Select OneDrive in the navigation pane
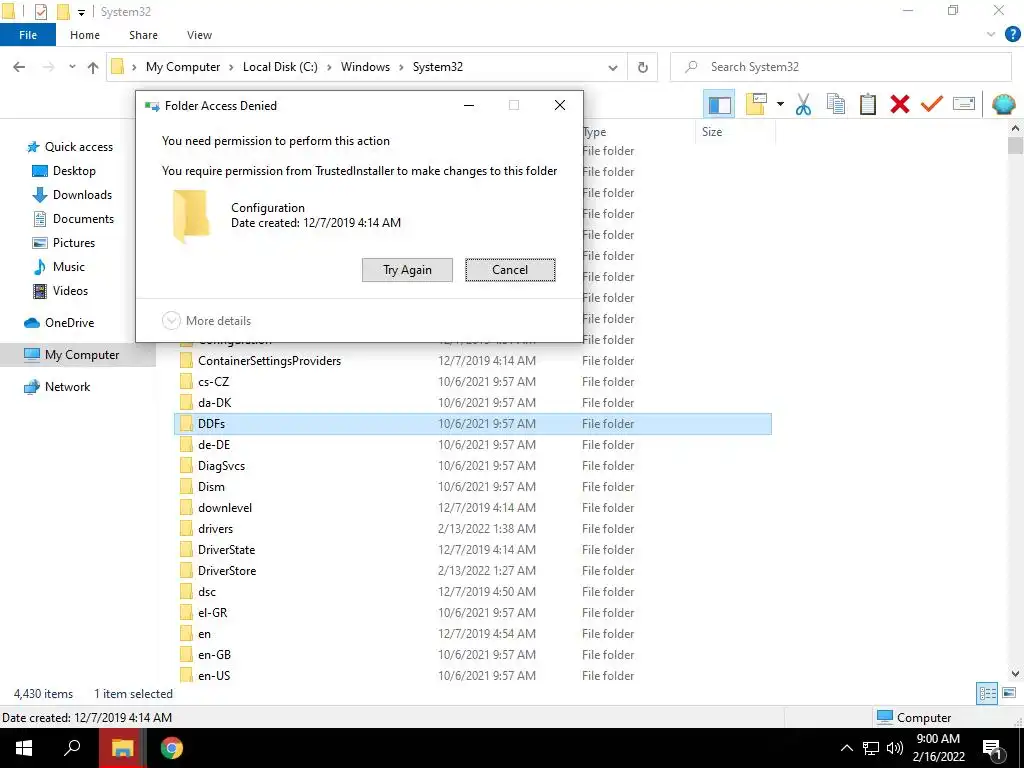Screen dimensions: 1024x768 [x=59, y=323]
